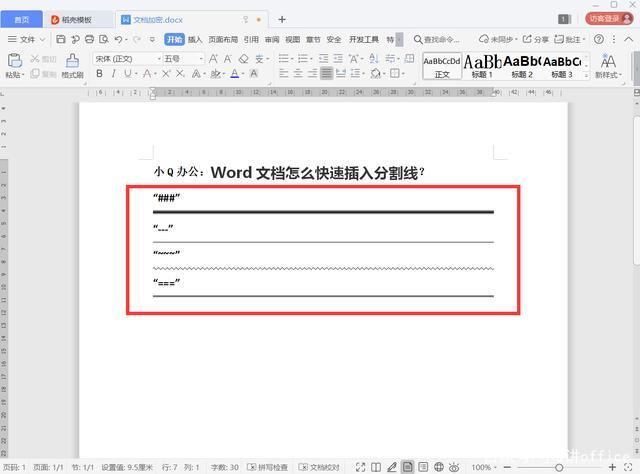
Task: Apply subscript formatting
Action: point(180,73)
